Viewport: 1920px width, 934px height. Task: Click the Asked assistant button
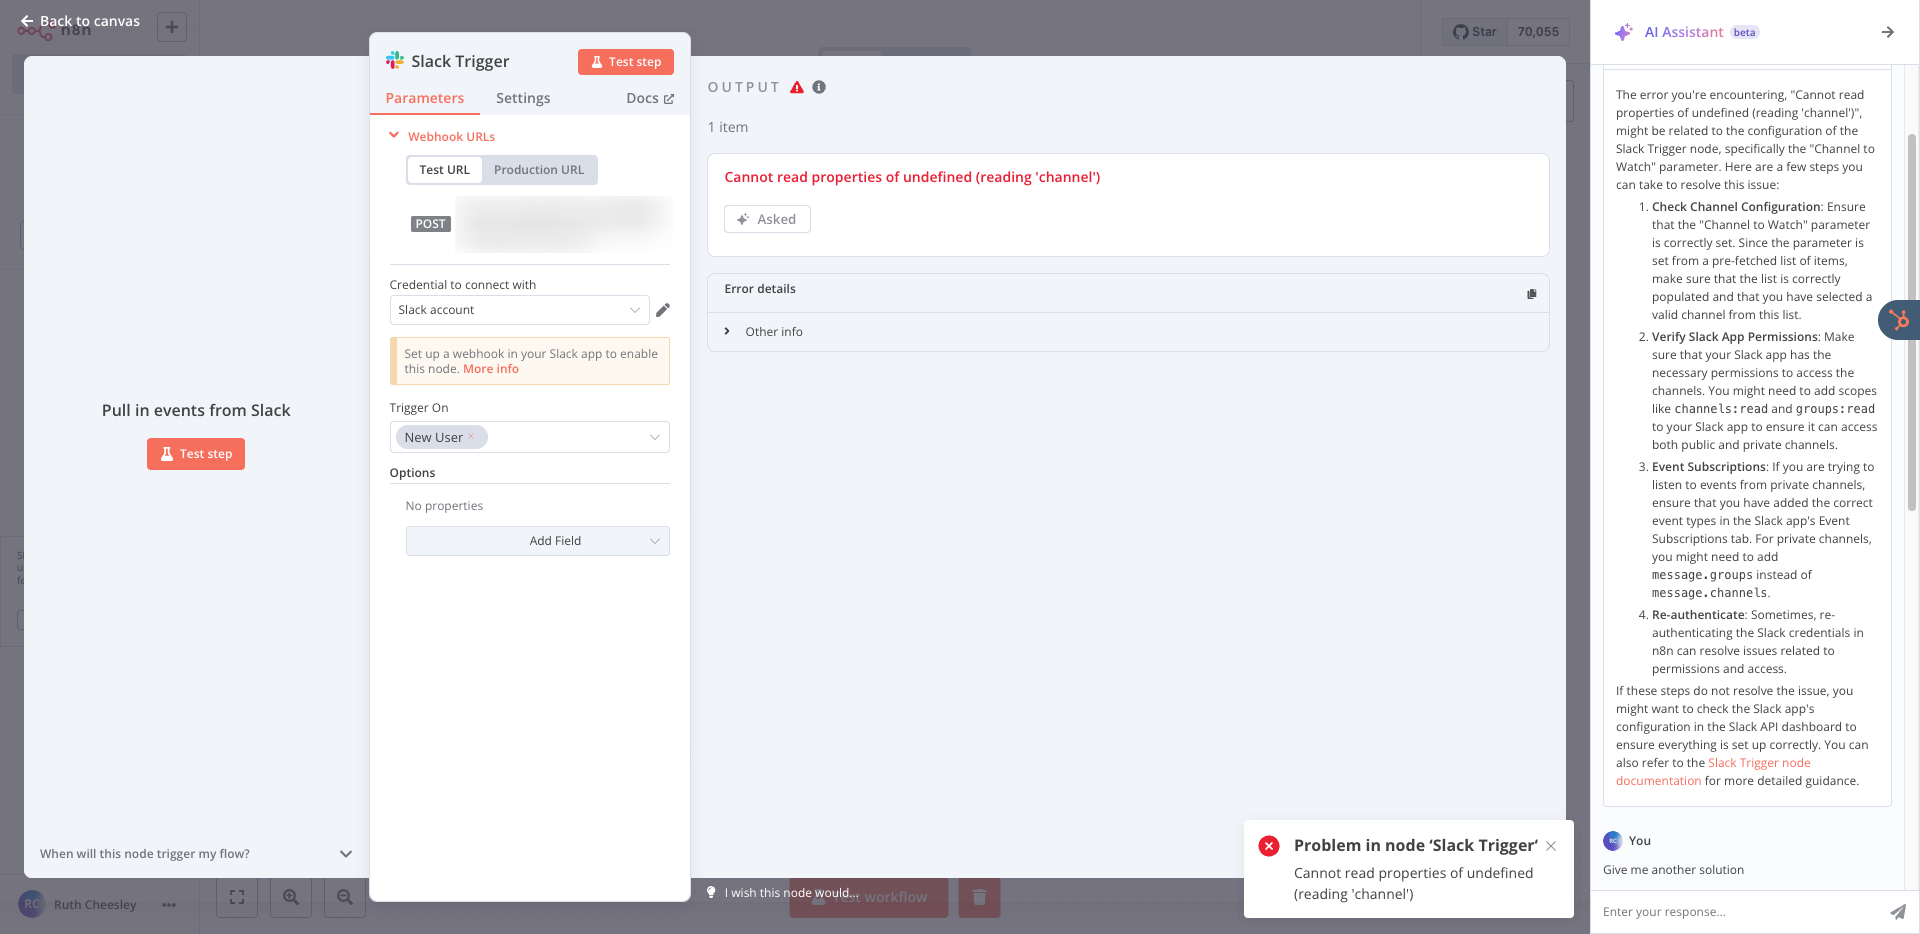coord(767,219)
